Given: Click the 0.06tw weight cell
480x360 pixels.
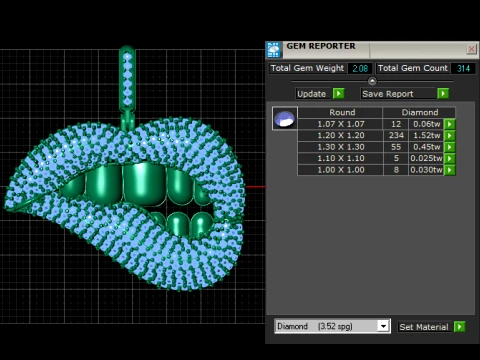Looking at the screenshot, I should tap(426, 124).
